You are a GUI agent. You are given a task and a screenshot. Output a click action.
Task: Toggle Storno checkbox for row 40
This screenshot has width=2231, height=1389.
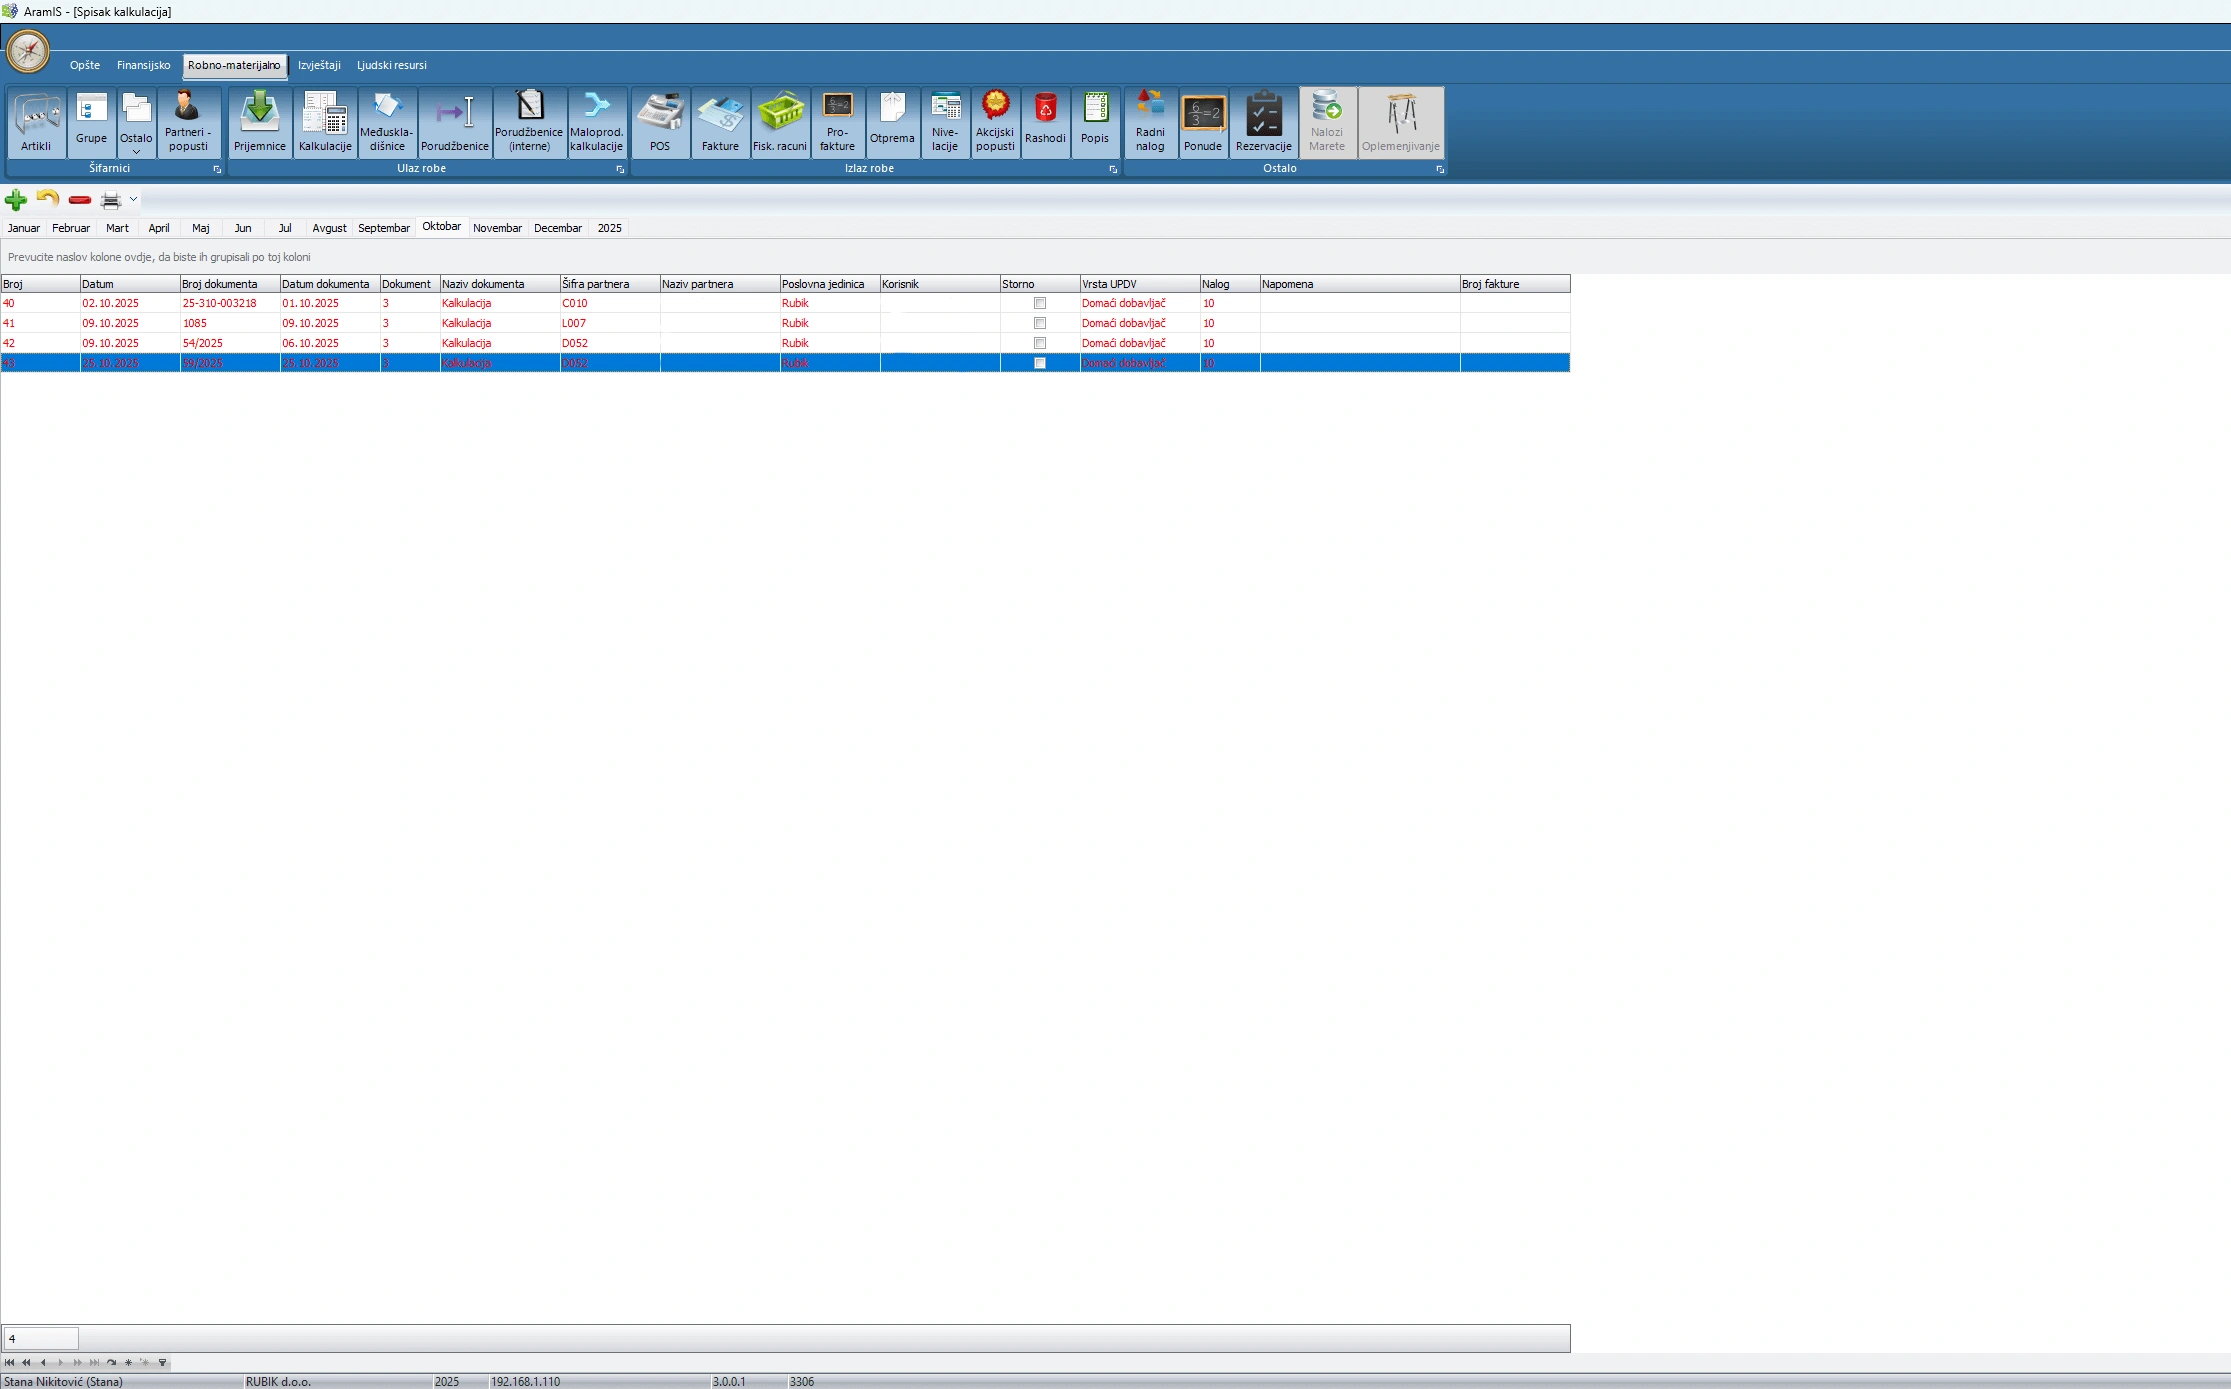[1040, 303]
